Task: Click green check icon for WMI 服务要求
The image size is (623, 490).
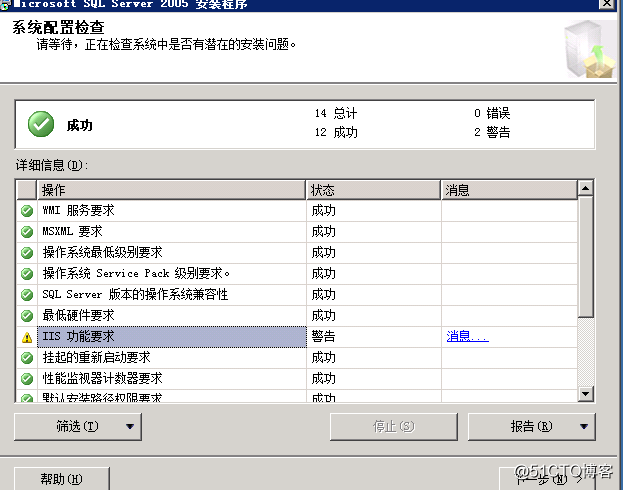Action: 27,211
